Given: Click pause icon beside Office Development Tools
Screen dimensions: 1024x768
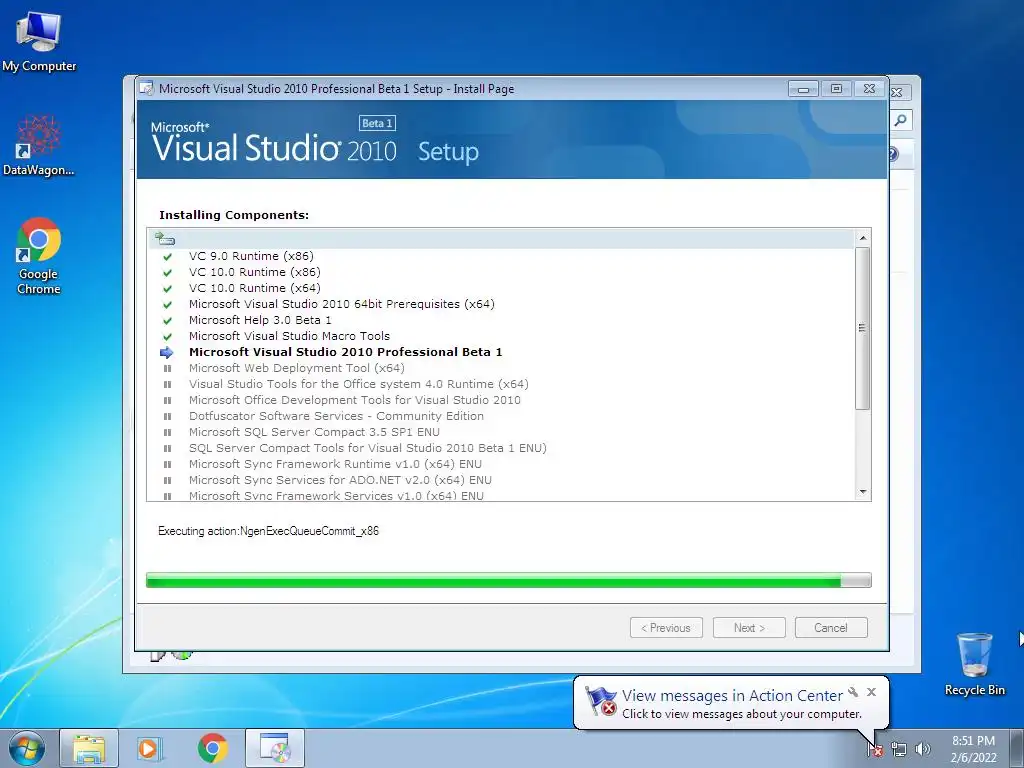Looking at the screenshot, I should coord(167,400).
